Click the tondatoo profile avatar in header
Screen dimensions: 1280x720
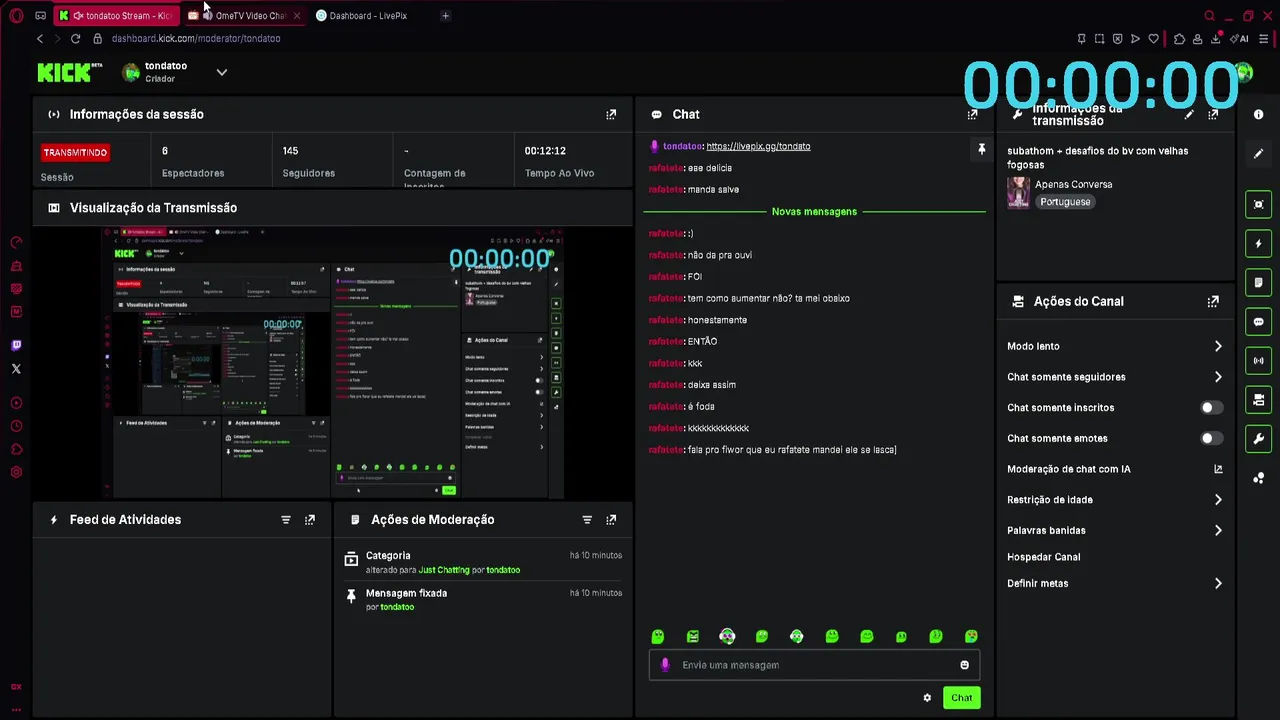tap(131, 72)
